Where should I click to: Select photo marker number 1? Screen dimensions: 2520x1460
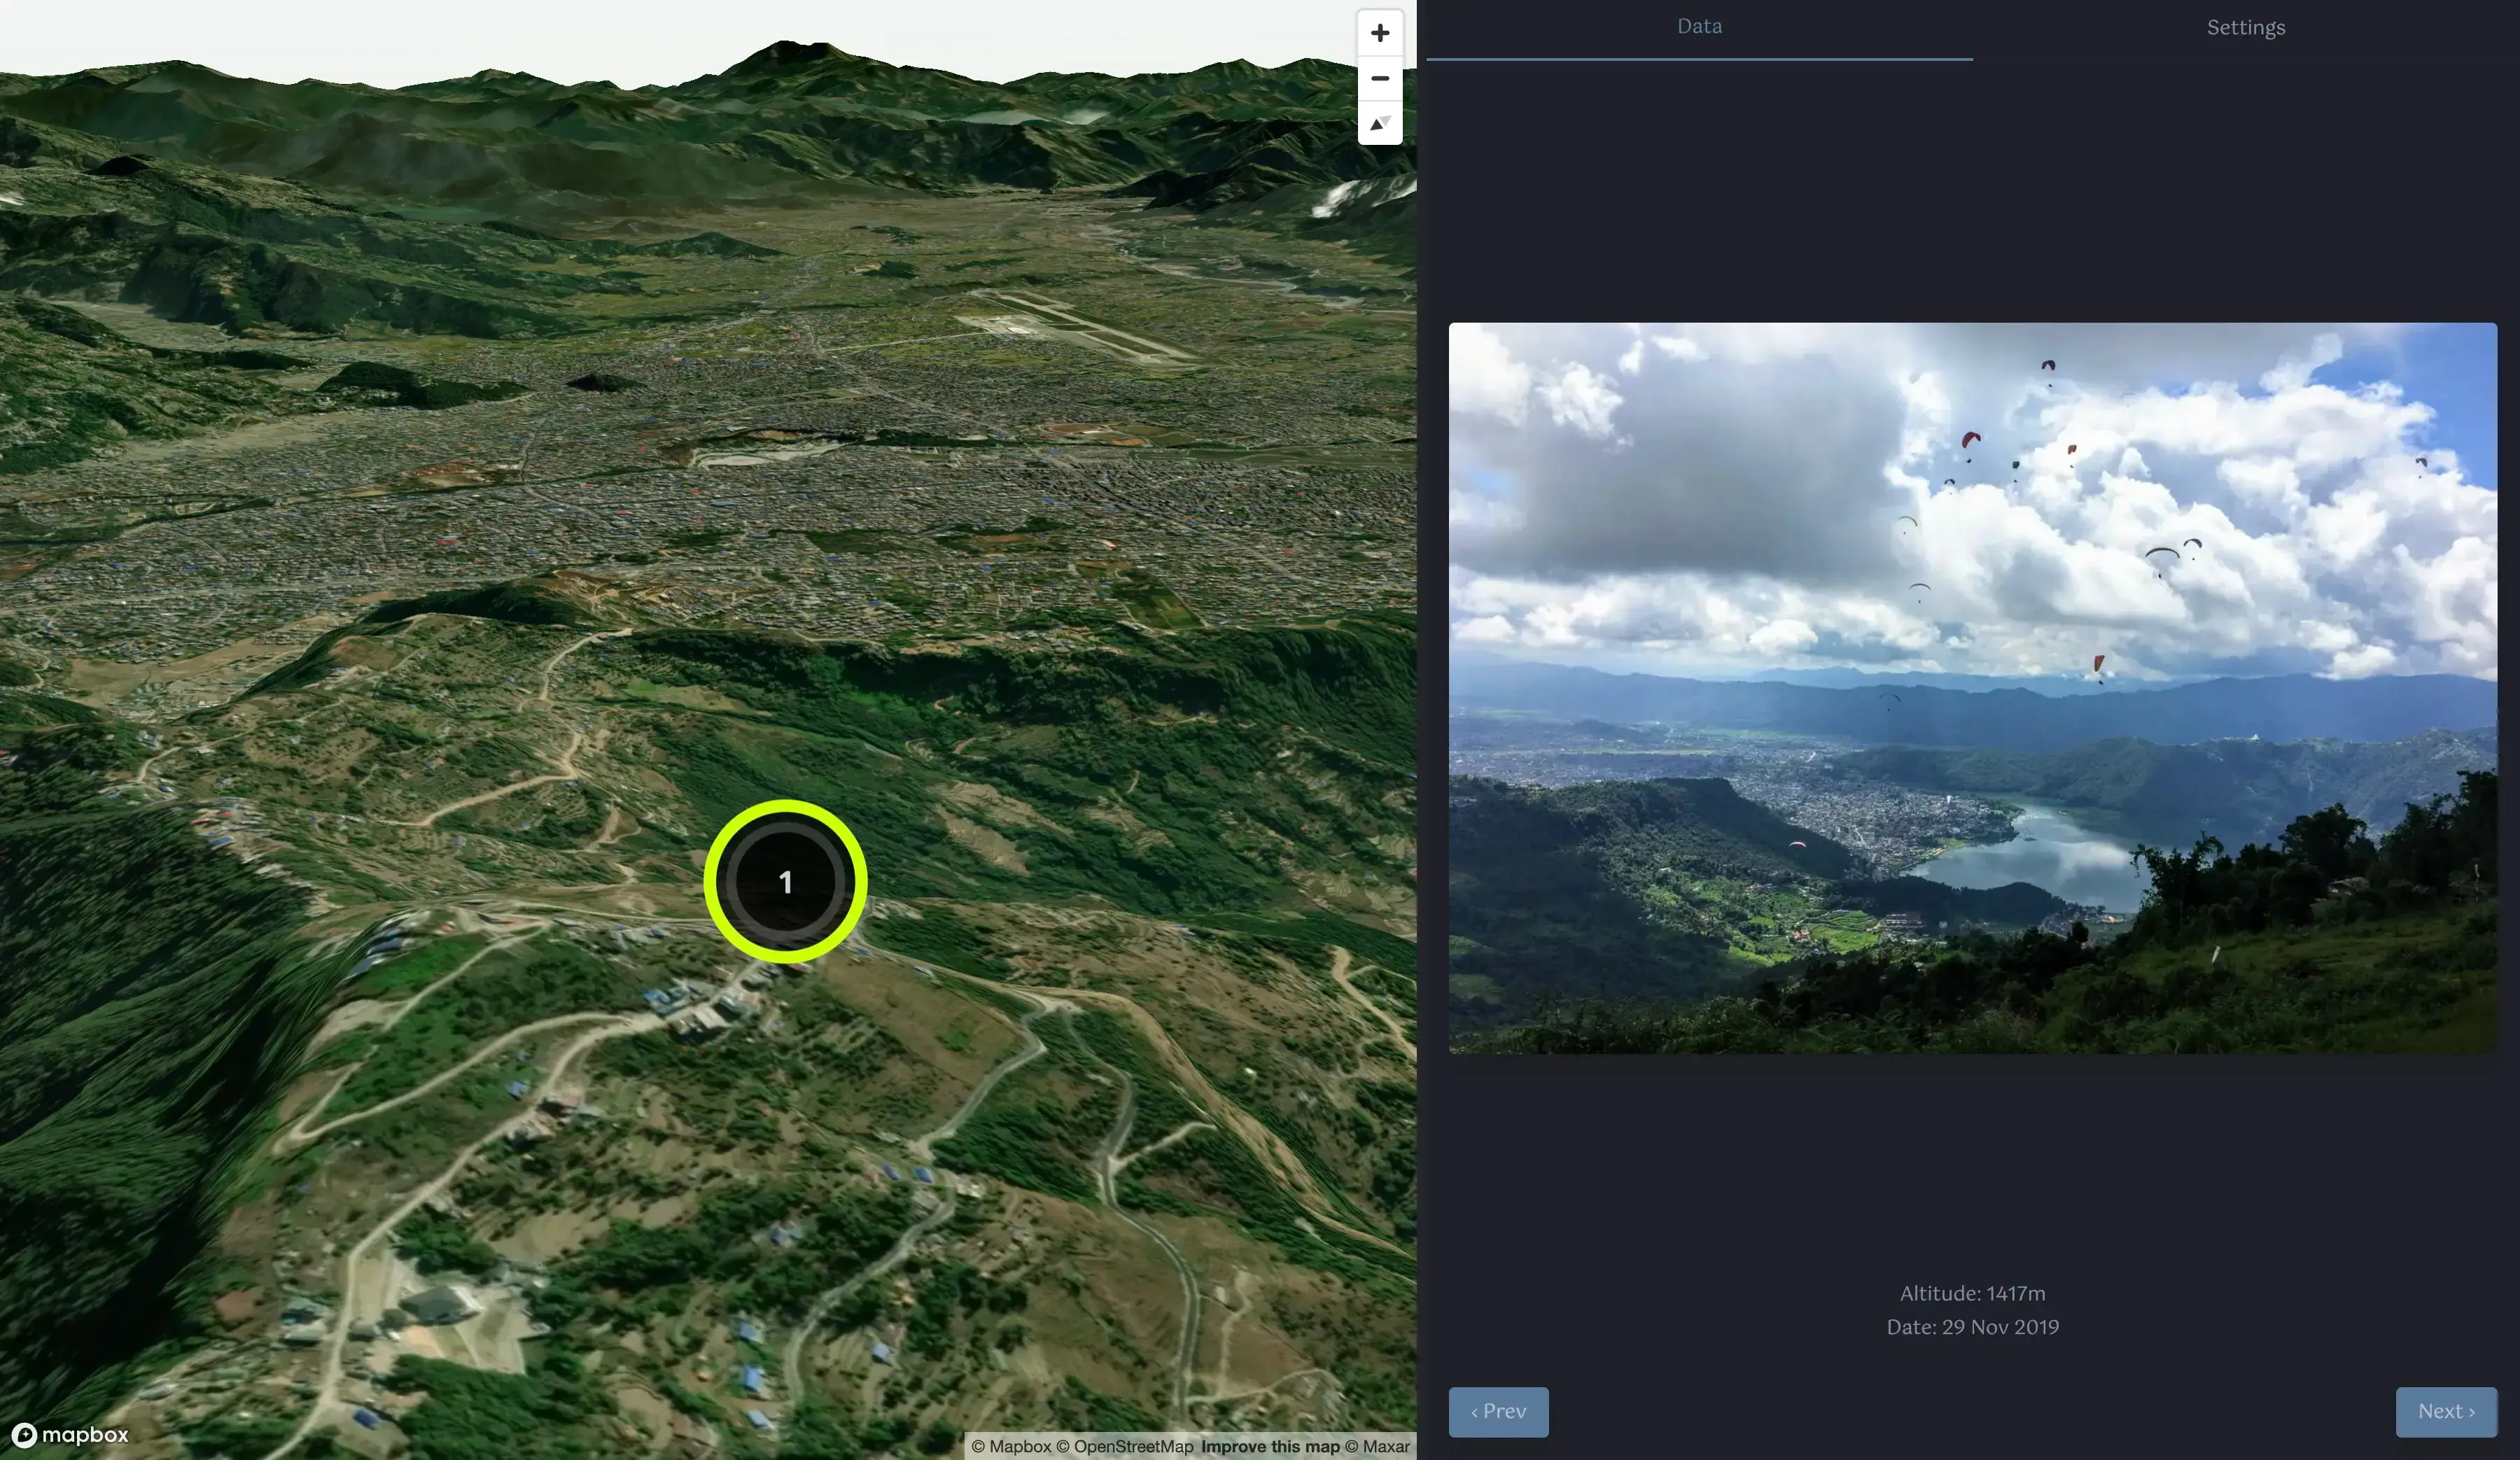(785, 881)
